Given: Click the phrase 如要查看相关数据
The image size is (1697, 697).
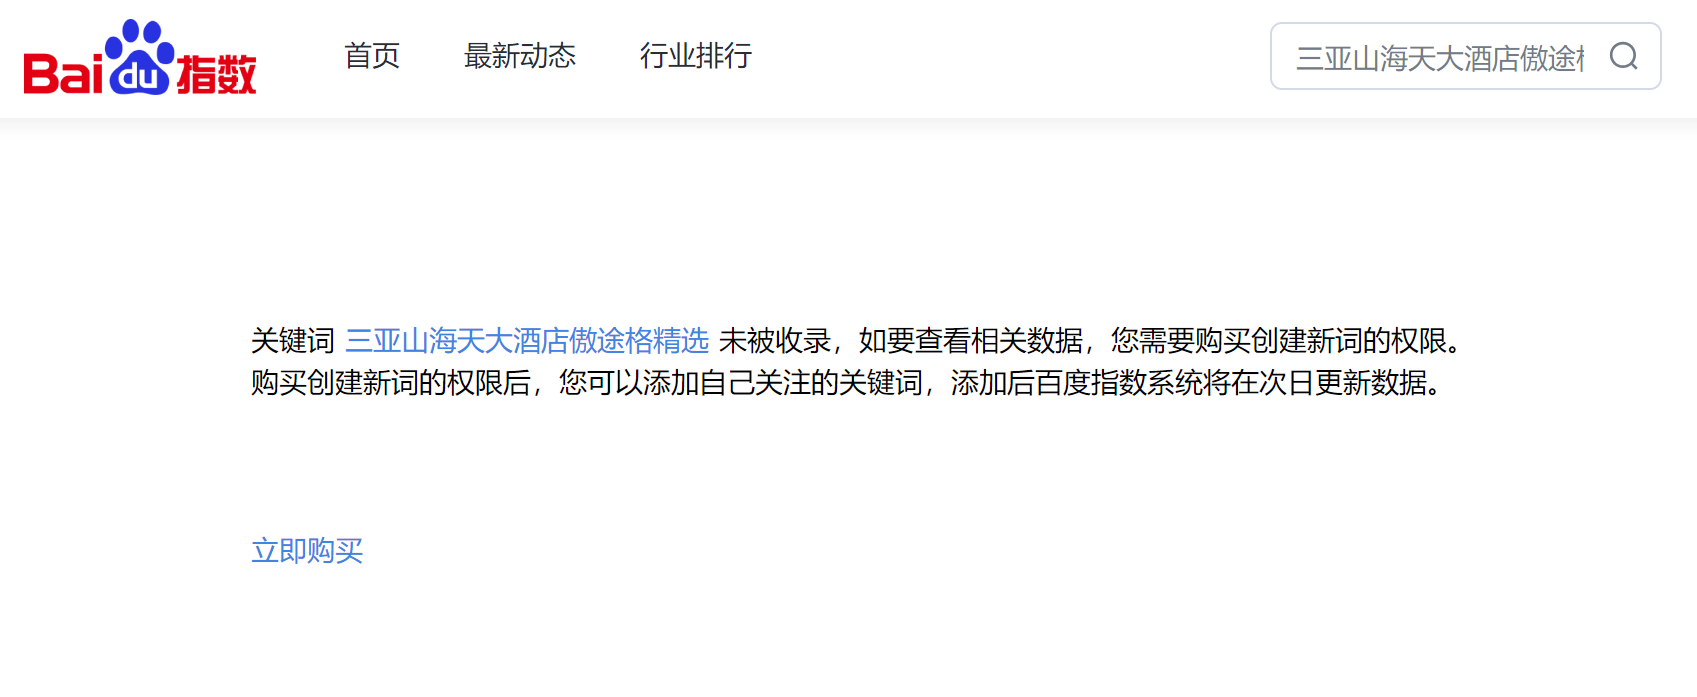Looking at the screenshot, I should (971, 341).
